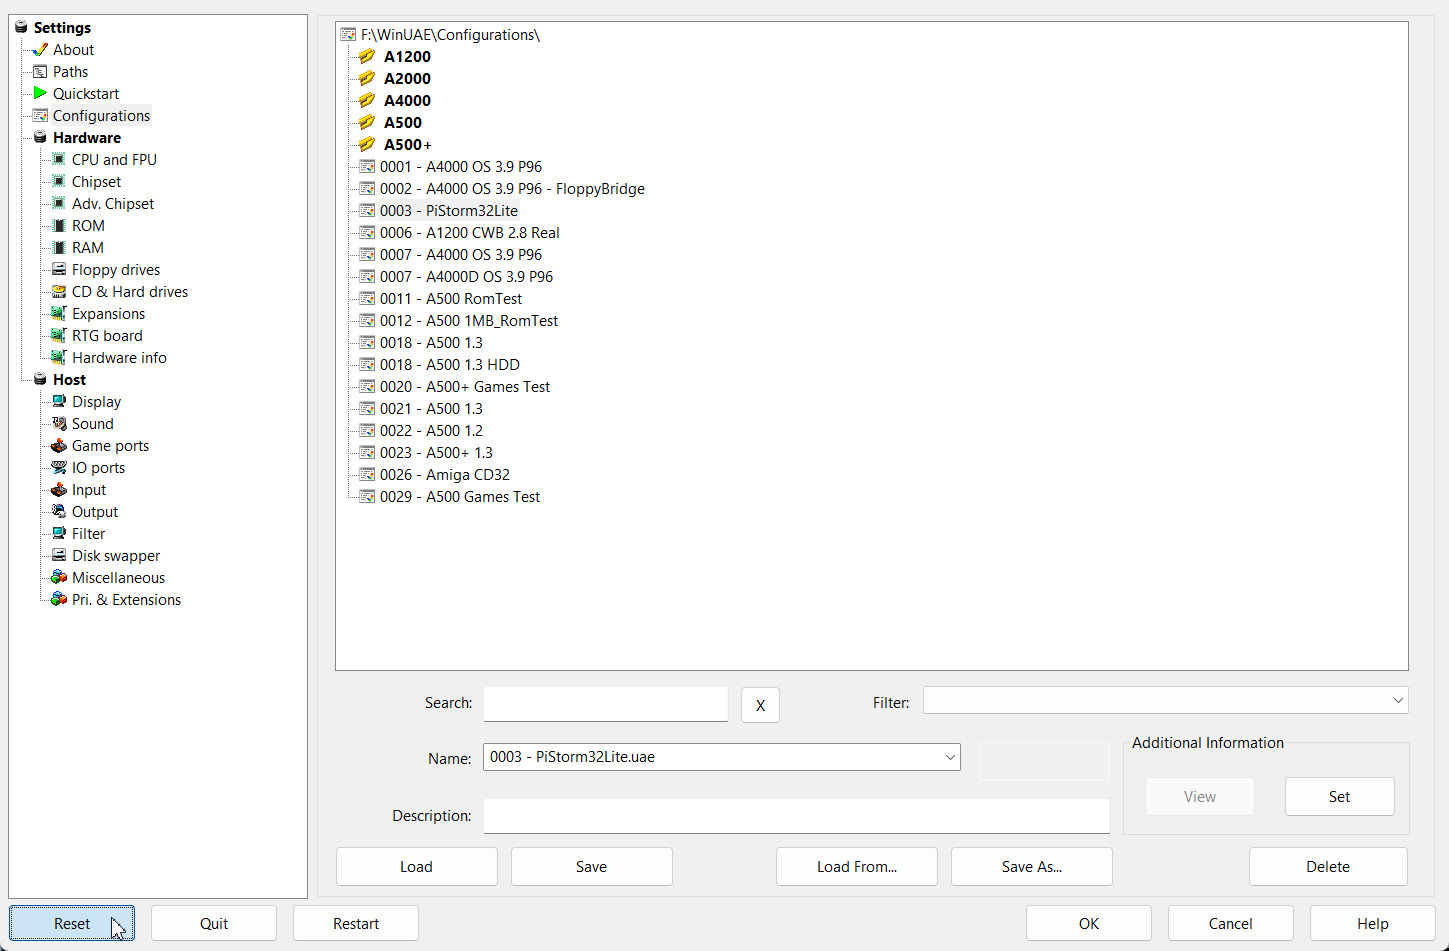Select 0023 - A500+ 1.3 configuration

coord(436,453)
